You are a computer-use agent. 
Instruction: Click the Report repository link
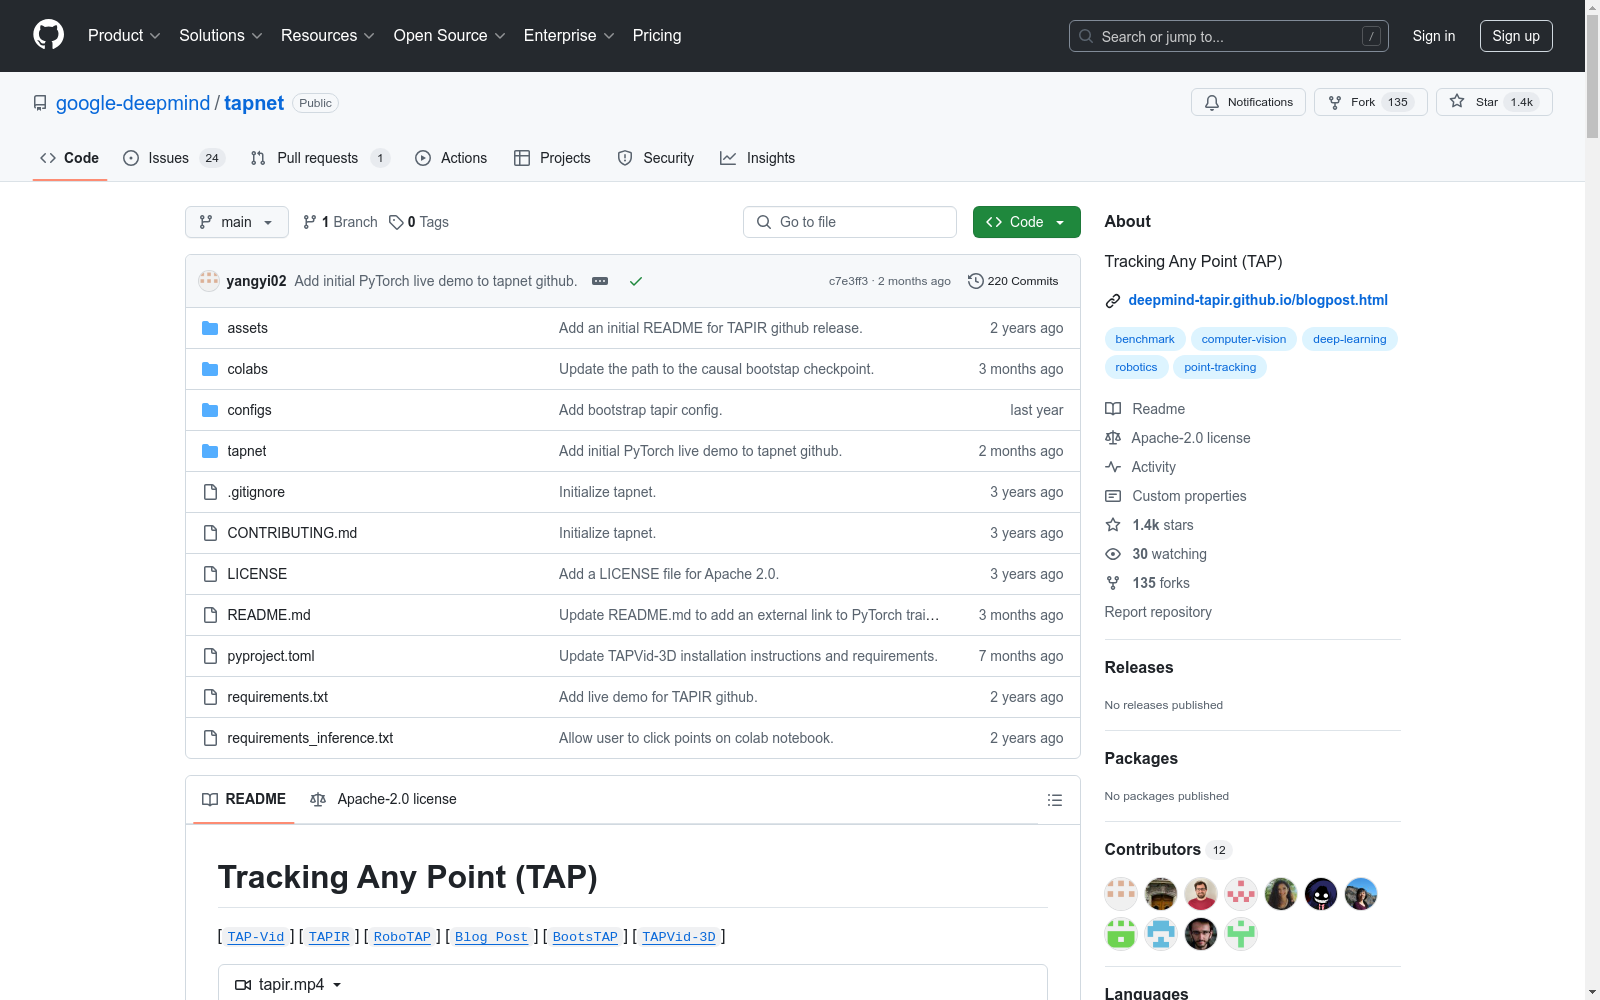click(x=1158, y=612)
